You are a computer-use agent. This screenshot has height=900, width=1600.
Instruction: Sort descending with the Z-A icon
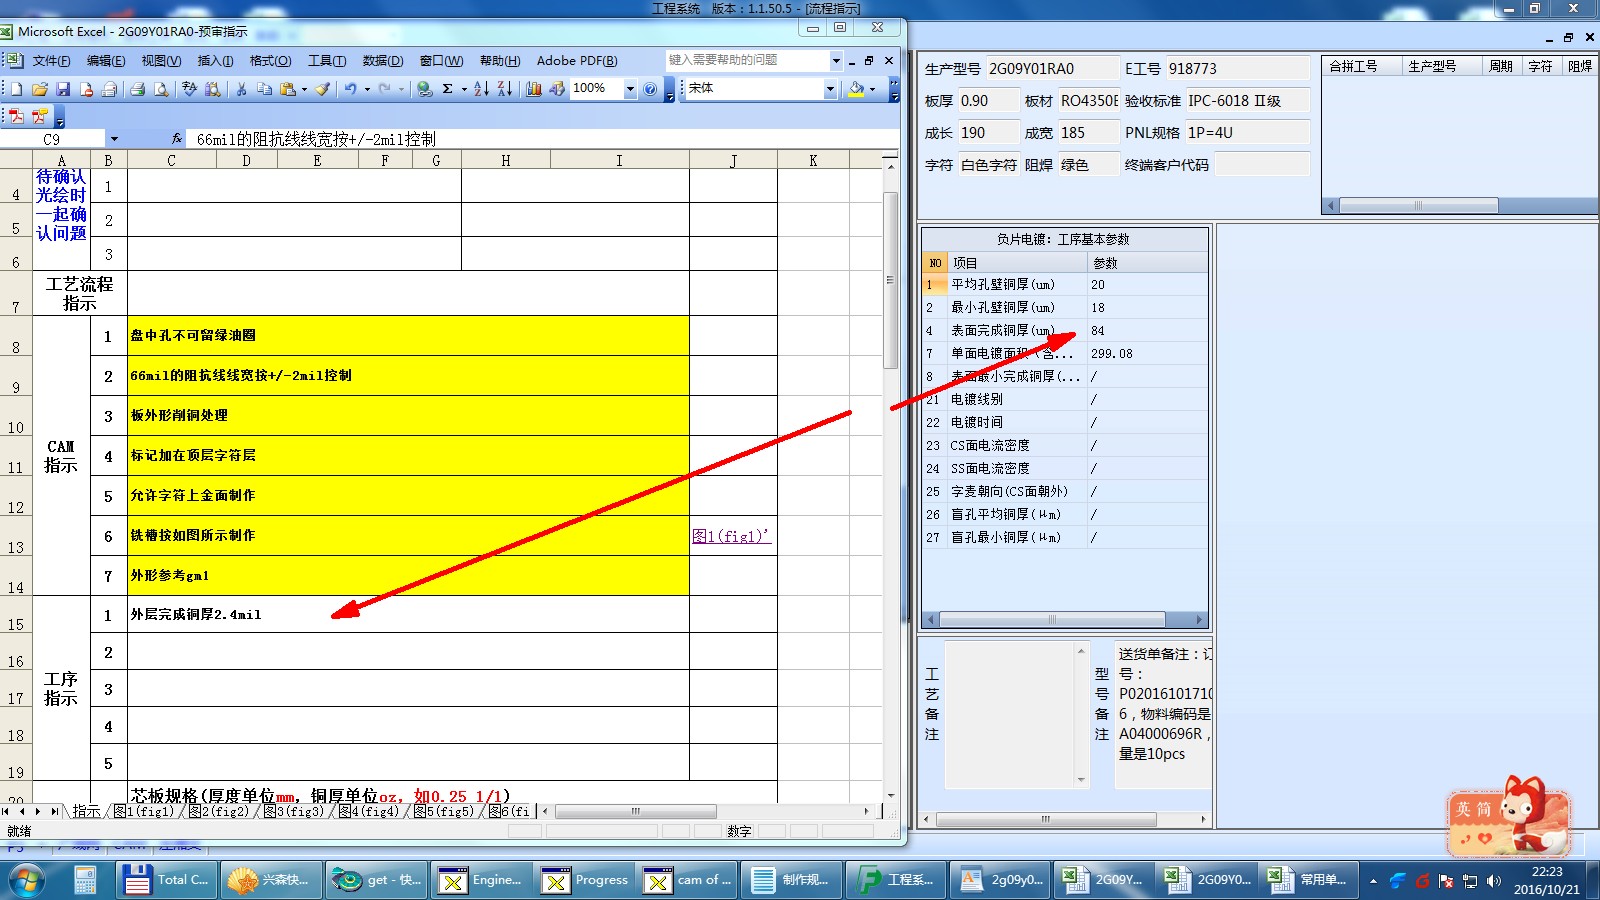[505, 89]
